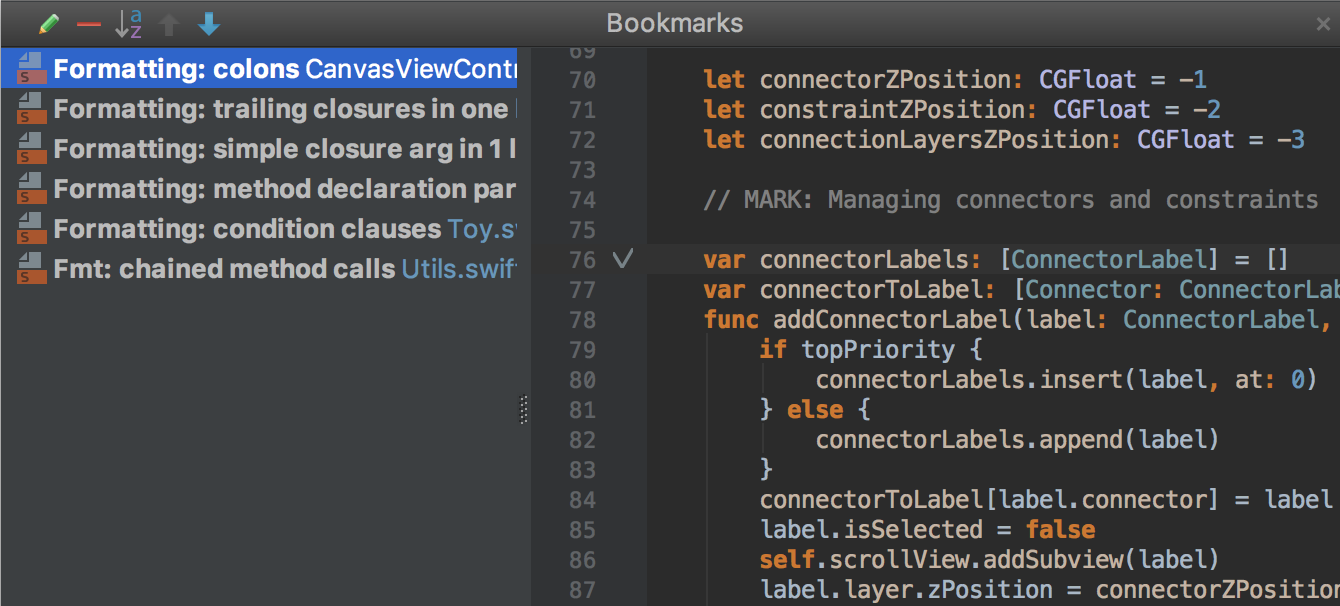Click the blue move down arrow
The image size is (1340, 606).
[x=209, y=24]
